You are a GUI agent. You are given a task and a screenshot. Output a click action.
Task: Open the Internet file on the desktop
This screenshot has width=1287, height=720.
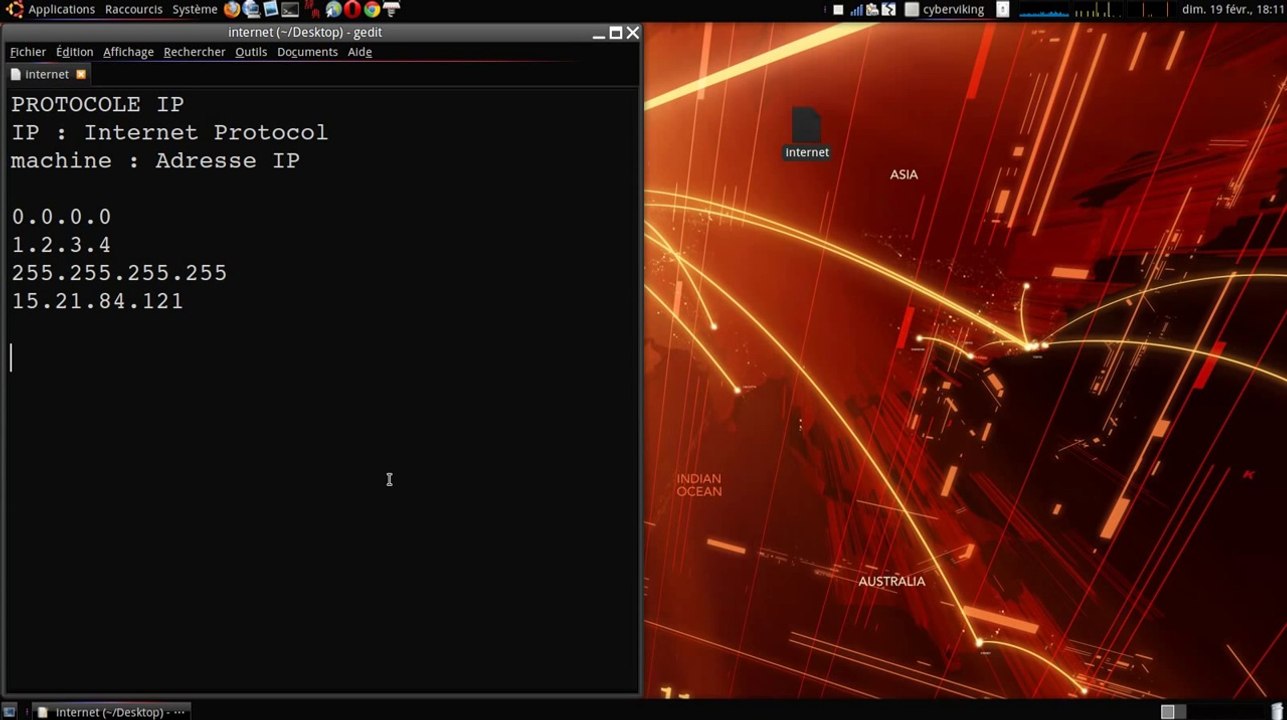coord(807,133)
